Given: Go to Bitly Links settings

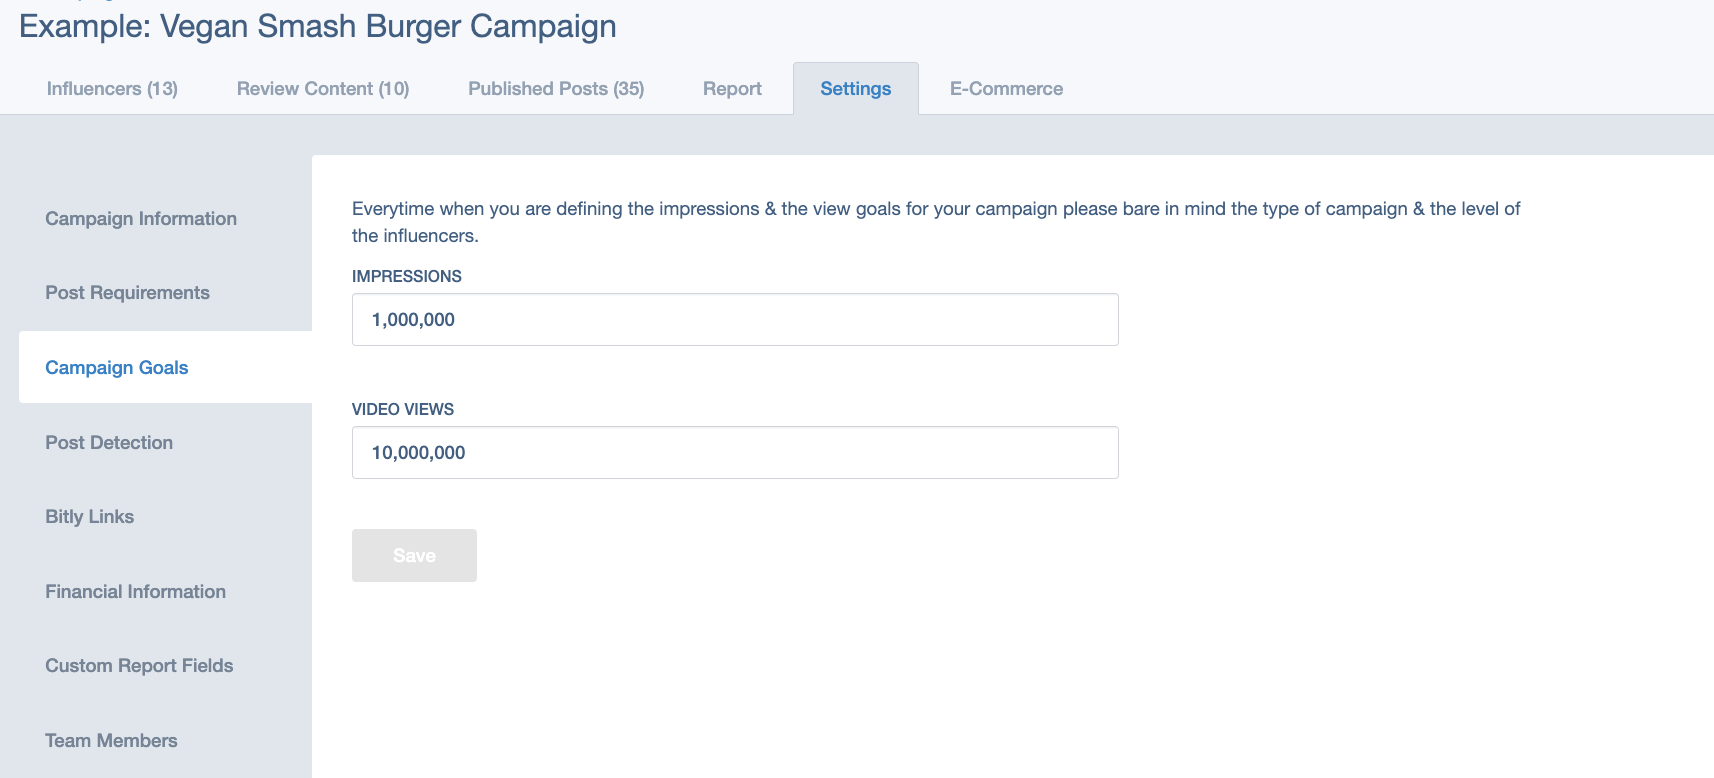Looking at the screenshot, I should [x=89, y=517].
